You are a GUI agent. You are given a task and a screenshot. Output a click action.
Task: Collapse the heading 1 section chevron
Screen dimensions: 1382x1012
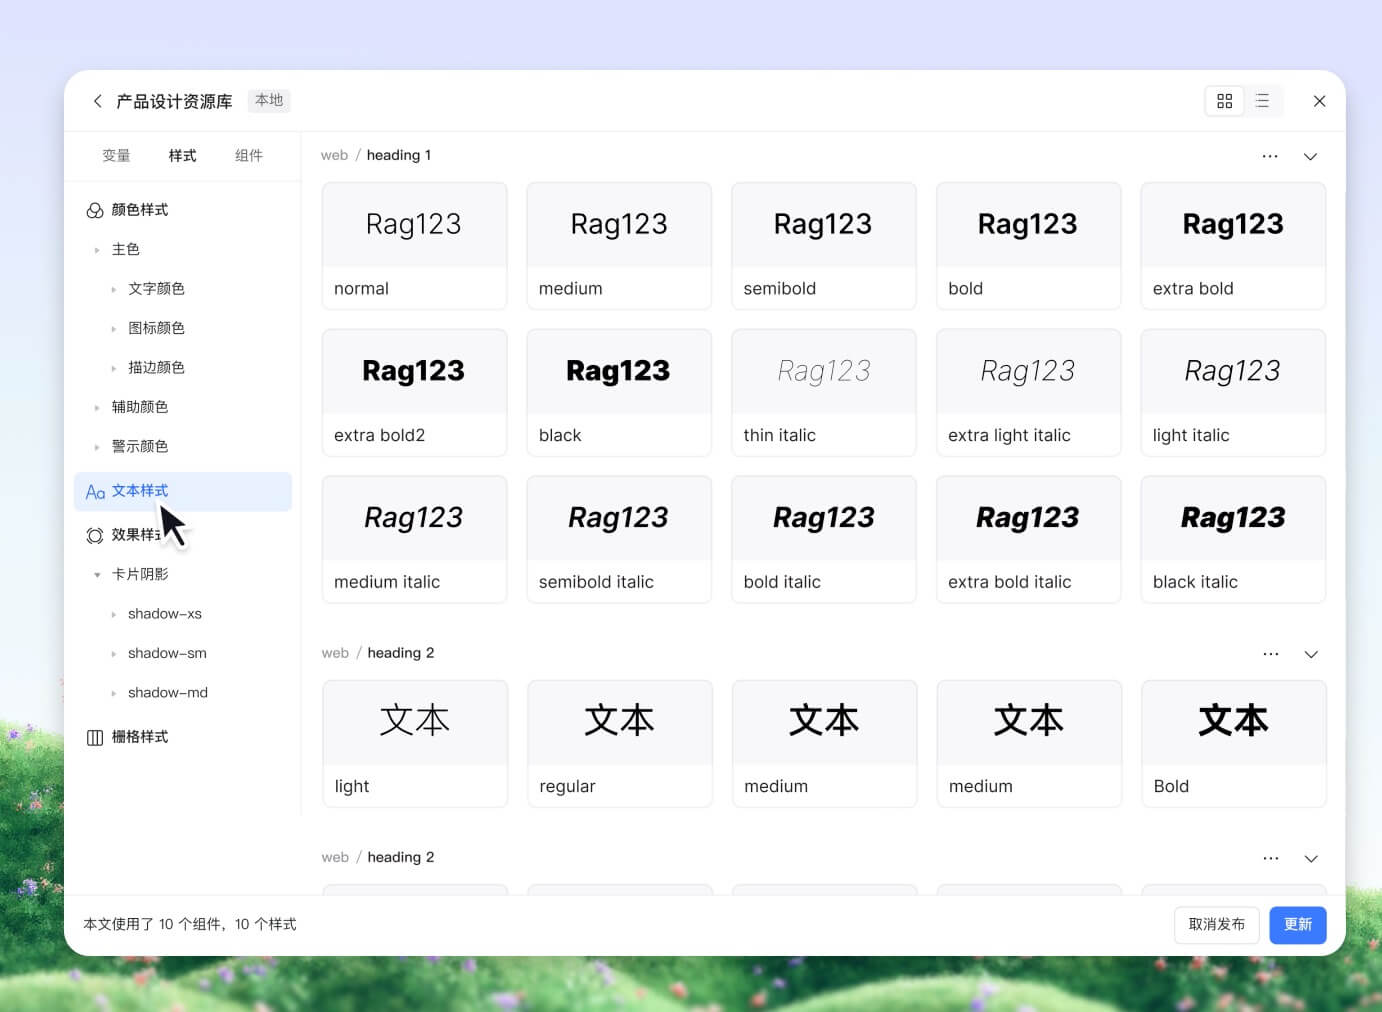[x=1310, y=156]
